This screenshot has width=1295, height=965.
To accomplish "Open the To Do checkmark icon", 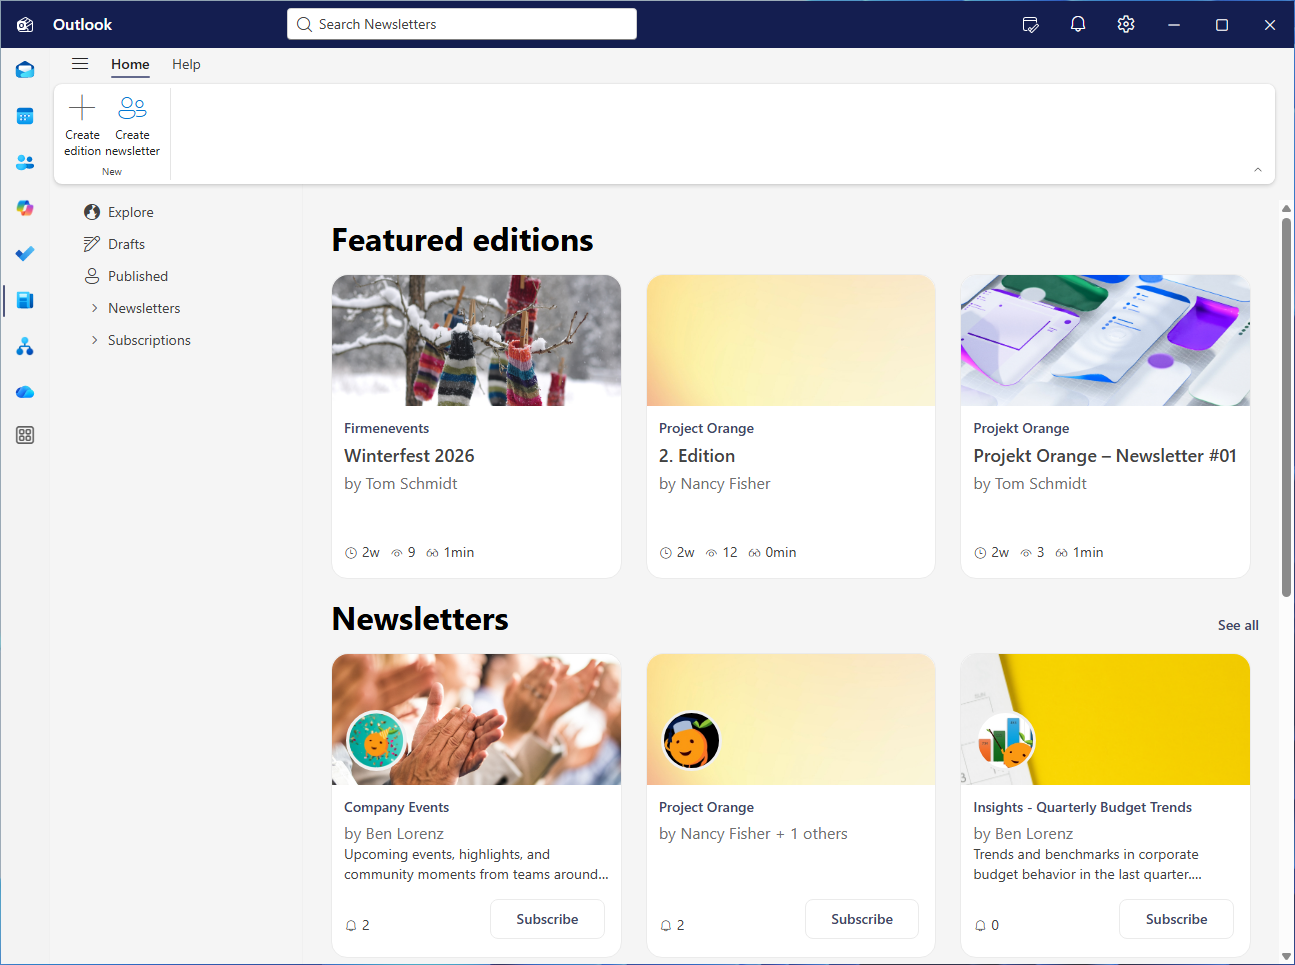I will (25, 254).
